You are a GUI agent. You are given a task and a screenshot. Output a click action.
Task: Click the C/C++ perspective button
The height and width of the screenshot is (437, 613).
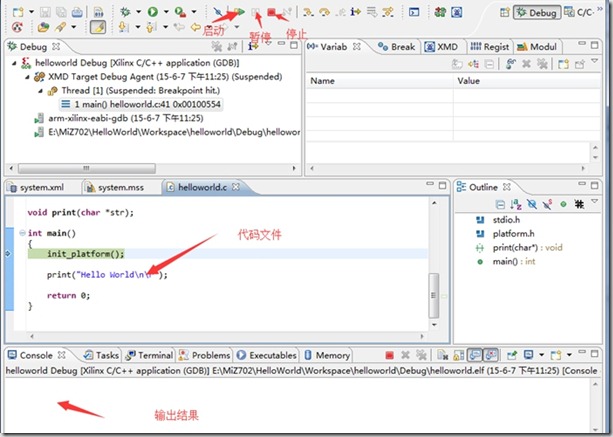579,13
